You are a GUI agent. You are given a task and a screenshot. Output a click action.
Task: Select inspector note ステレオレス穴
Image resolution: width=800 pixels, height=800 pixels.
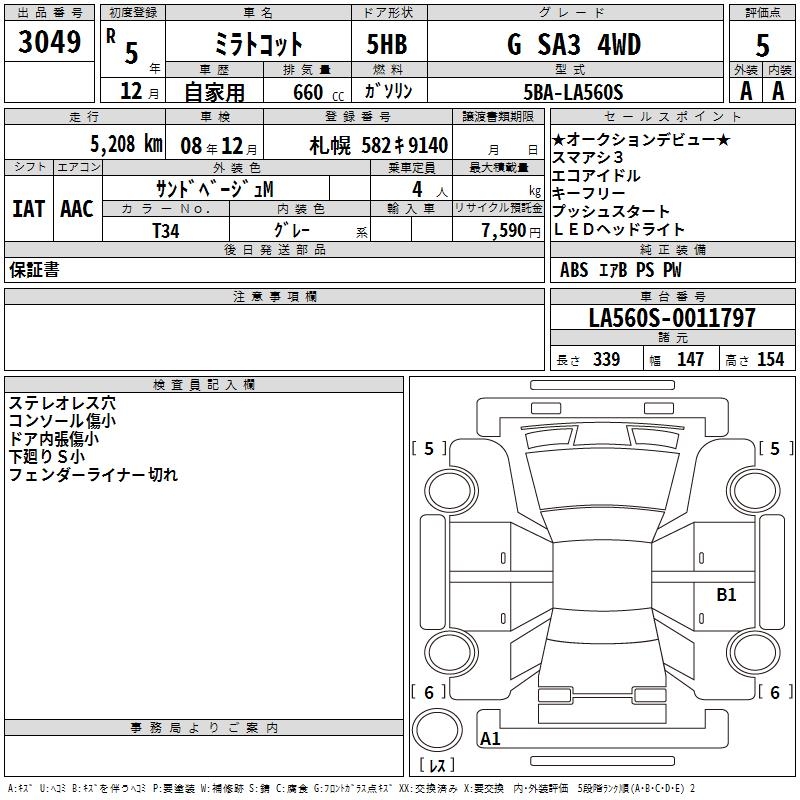(x=62, y=403)
